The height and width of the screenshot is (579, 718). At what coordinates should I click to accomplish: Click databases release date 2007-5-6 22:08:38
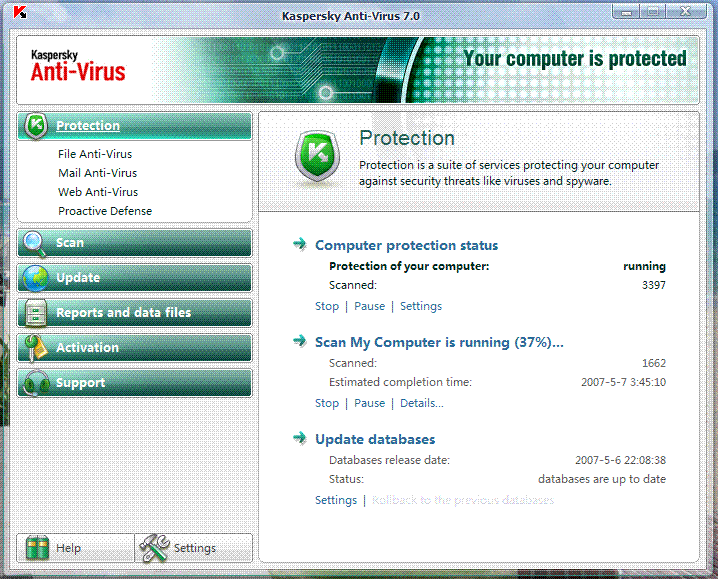pos(620,460)
